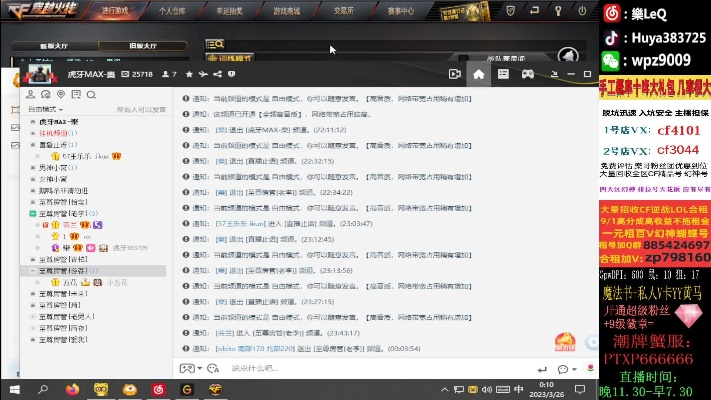Send a flower using the rose icon
This screenshot has width=711, height=400.
(x=590, y=368)
